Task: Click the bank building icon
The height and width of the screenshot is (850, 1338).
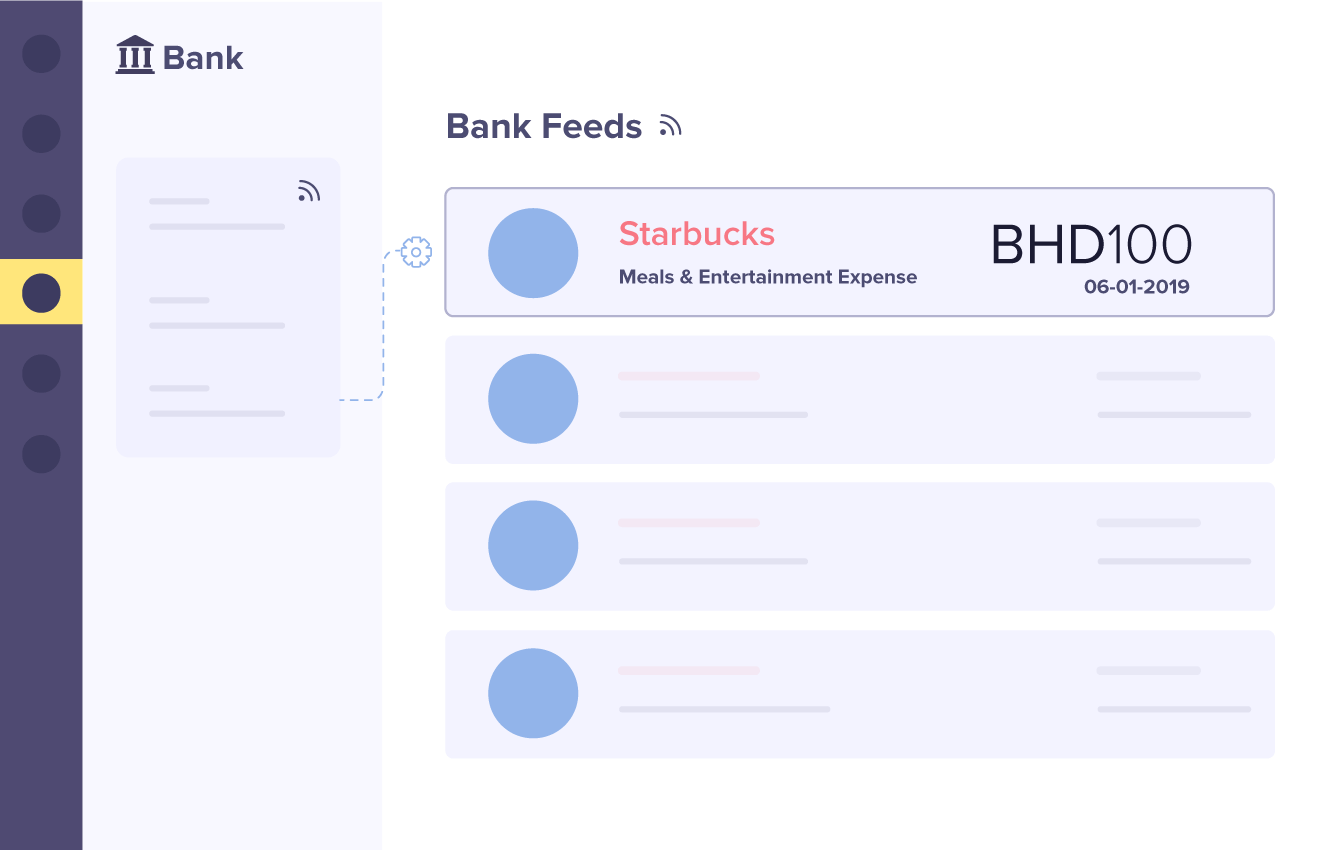Action: click(x=135, y=55)
